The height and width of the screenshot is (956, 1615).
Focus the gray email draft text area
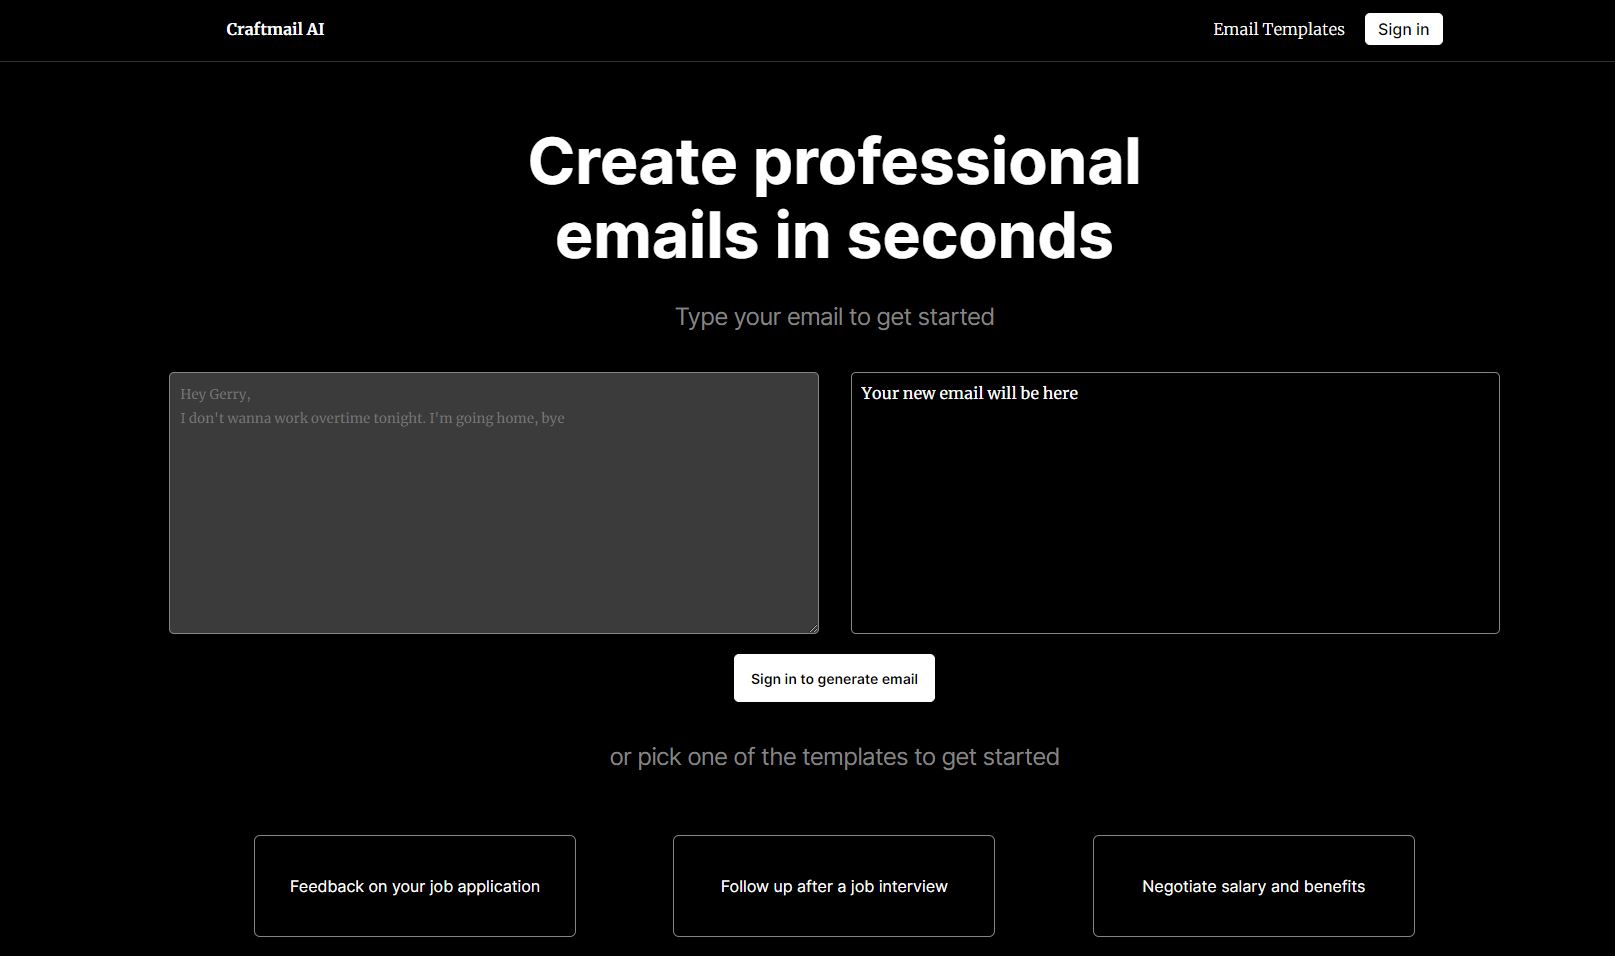tap(494, 503)
